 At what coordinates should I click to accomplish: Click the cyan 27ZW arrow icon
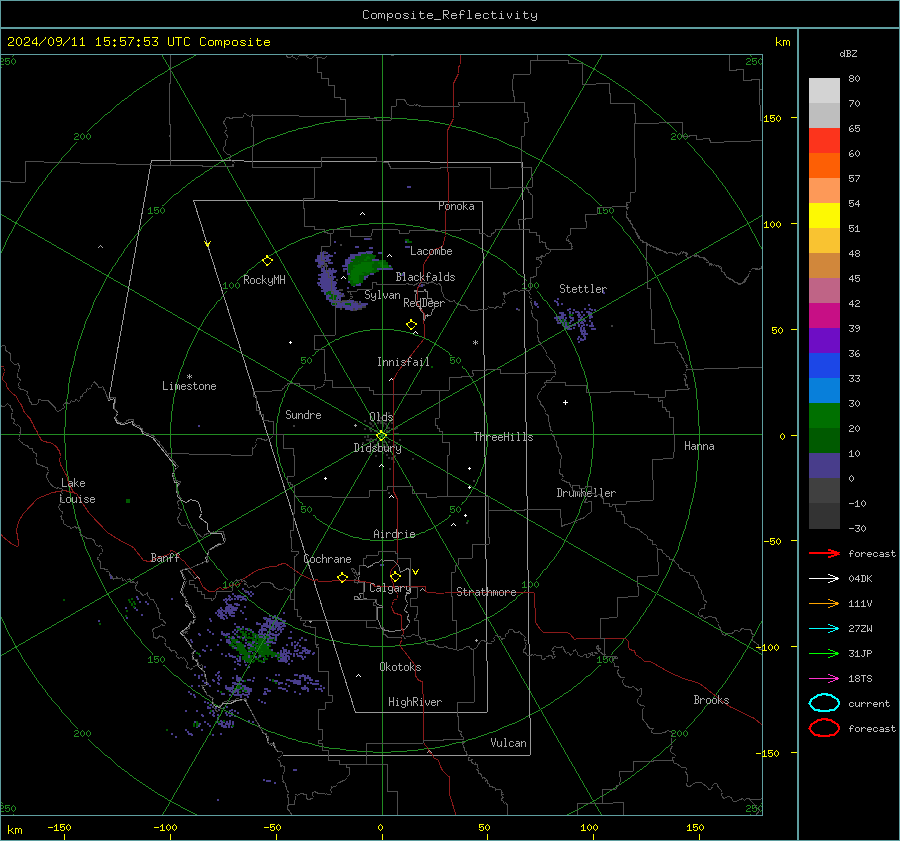point(824,629)
